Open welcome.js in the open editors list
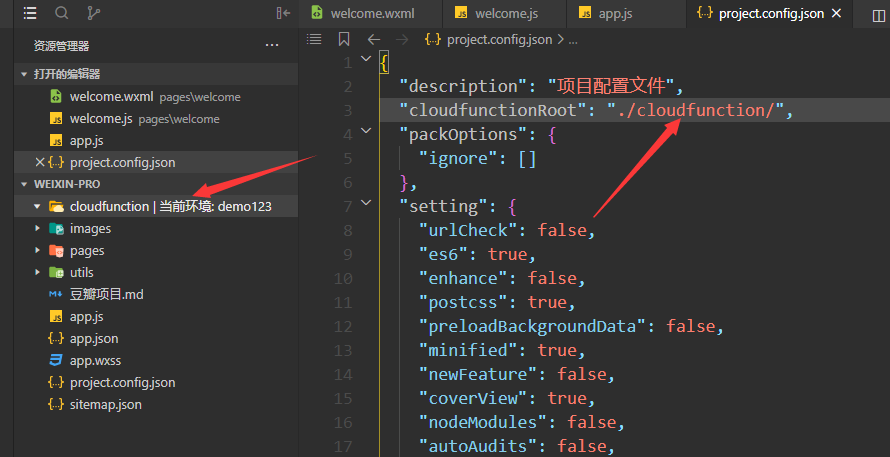This screenshot has width=890, height=457. coord(156,119)
